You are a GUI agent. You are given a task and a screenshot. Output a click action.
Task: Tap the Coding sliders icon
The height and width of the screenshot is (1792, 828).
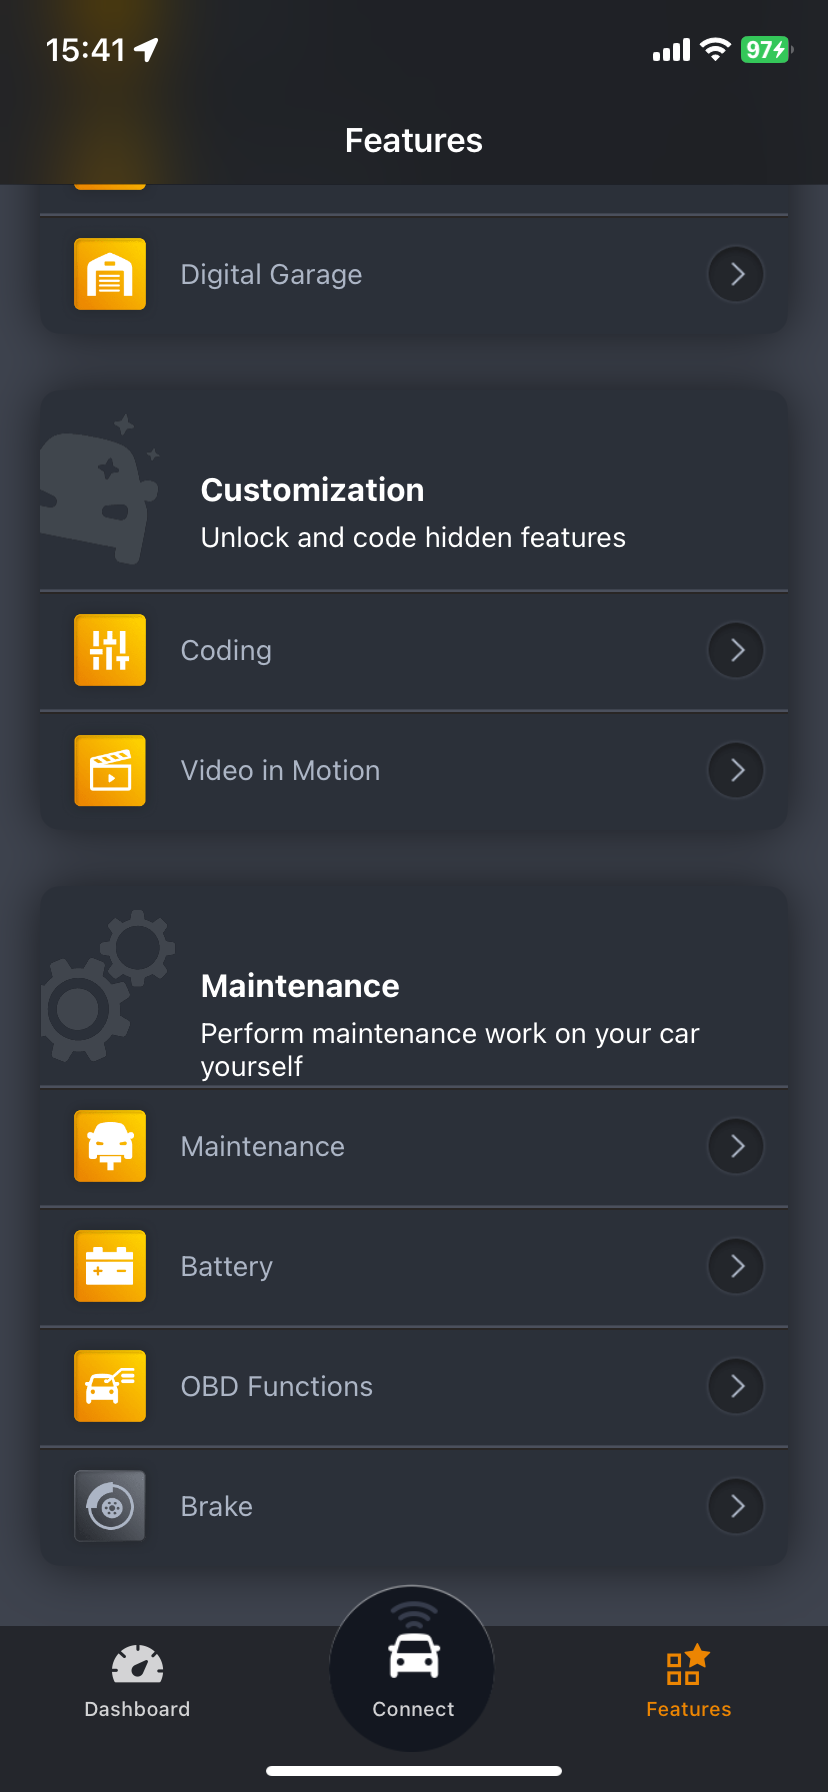(110, 650)
